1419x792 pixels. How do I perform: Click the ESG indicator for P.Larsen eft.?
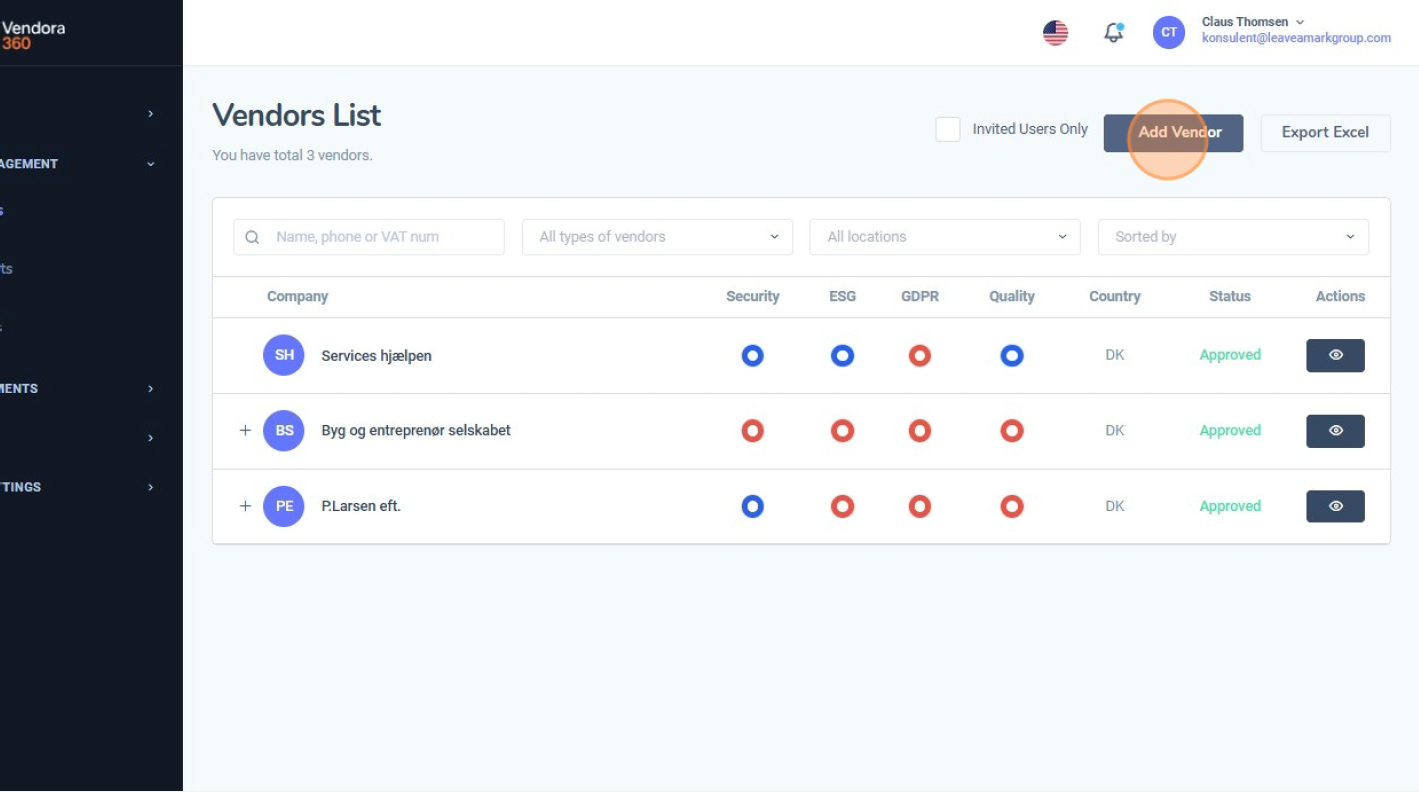tap(842, 506)
